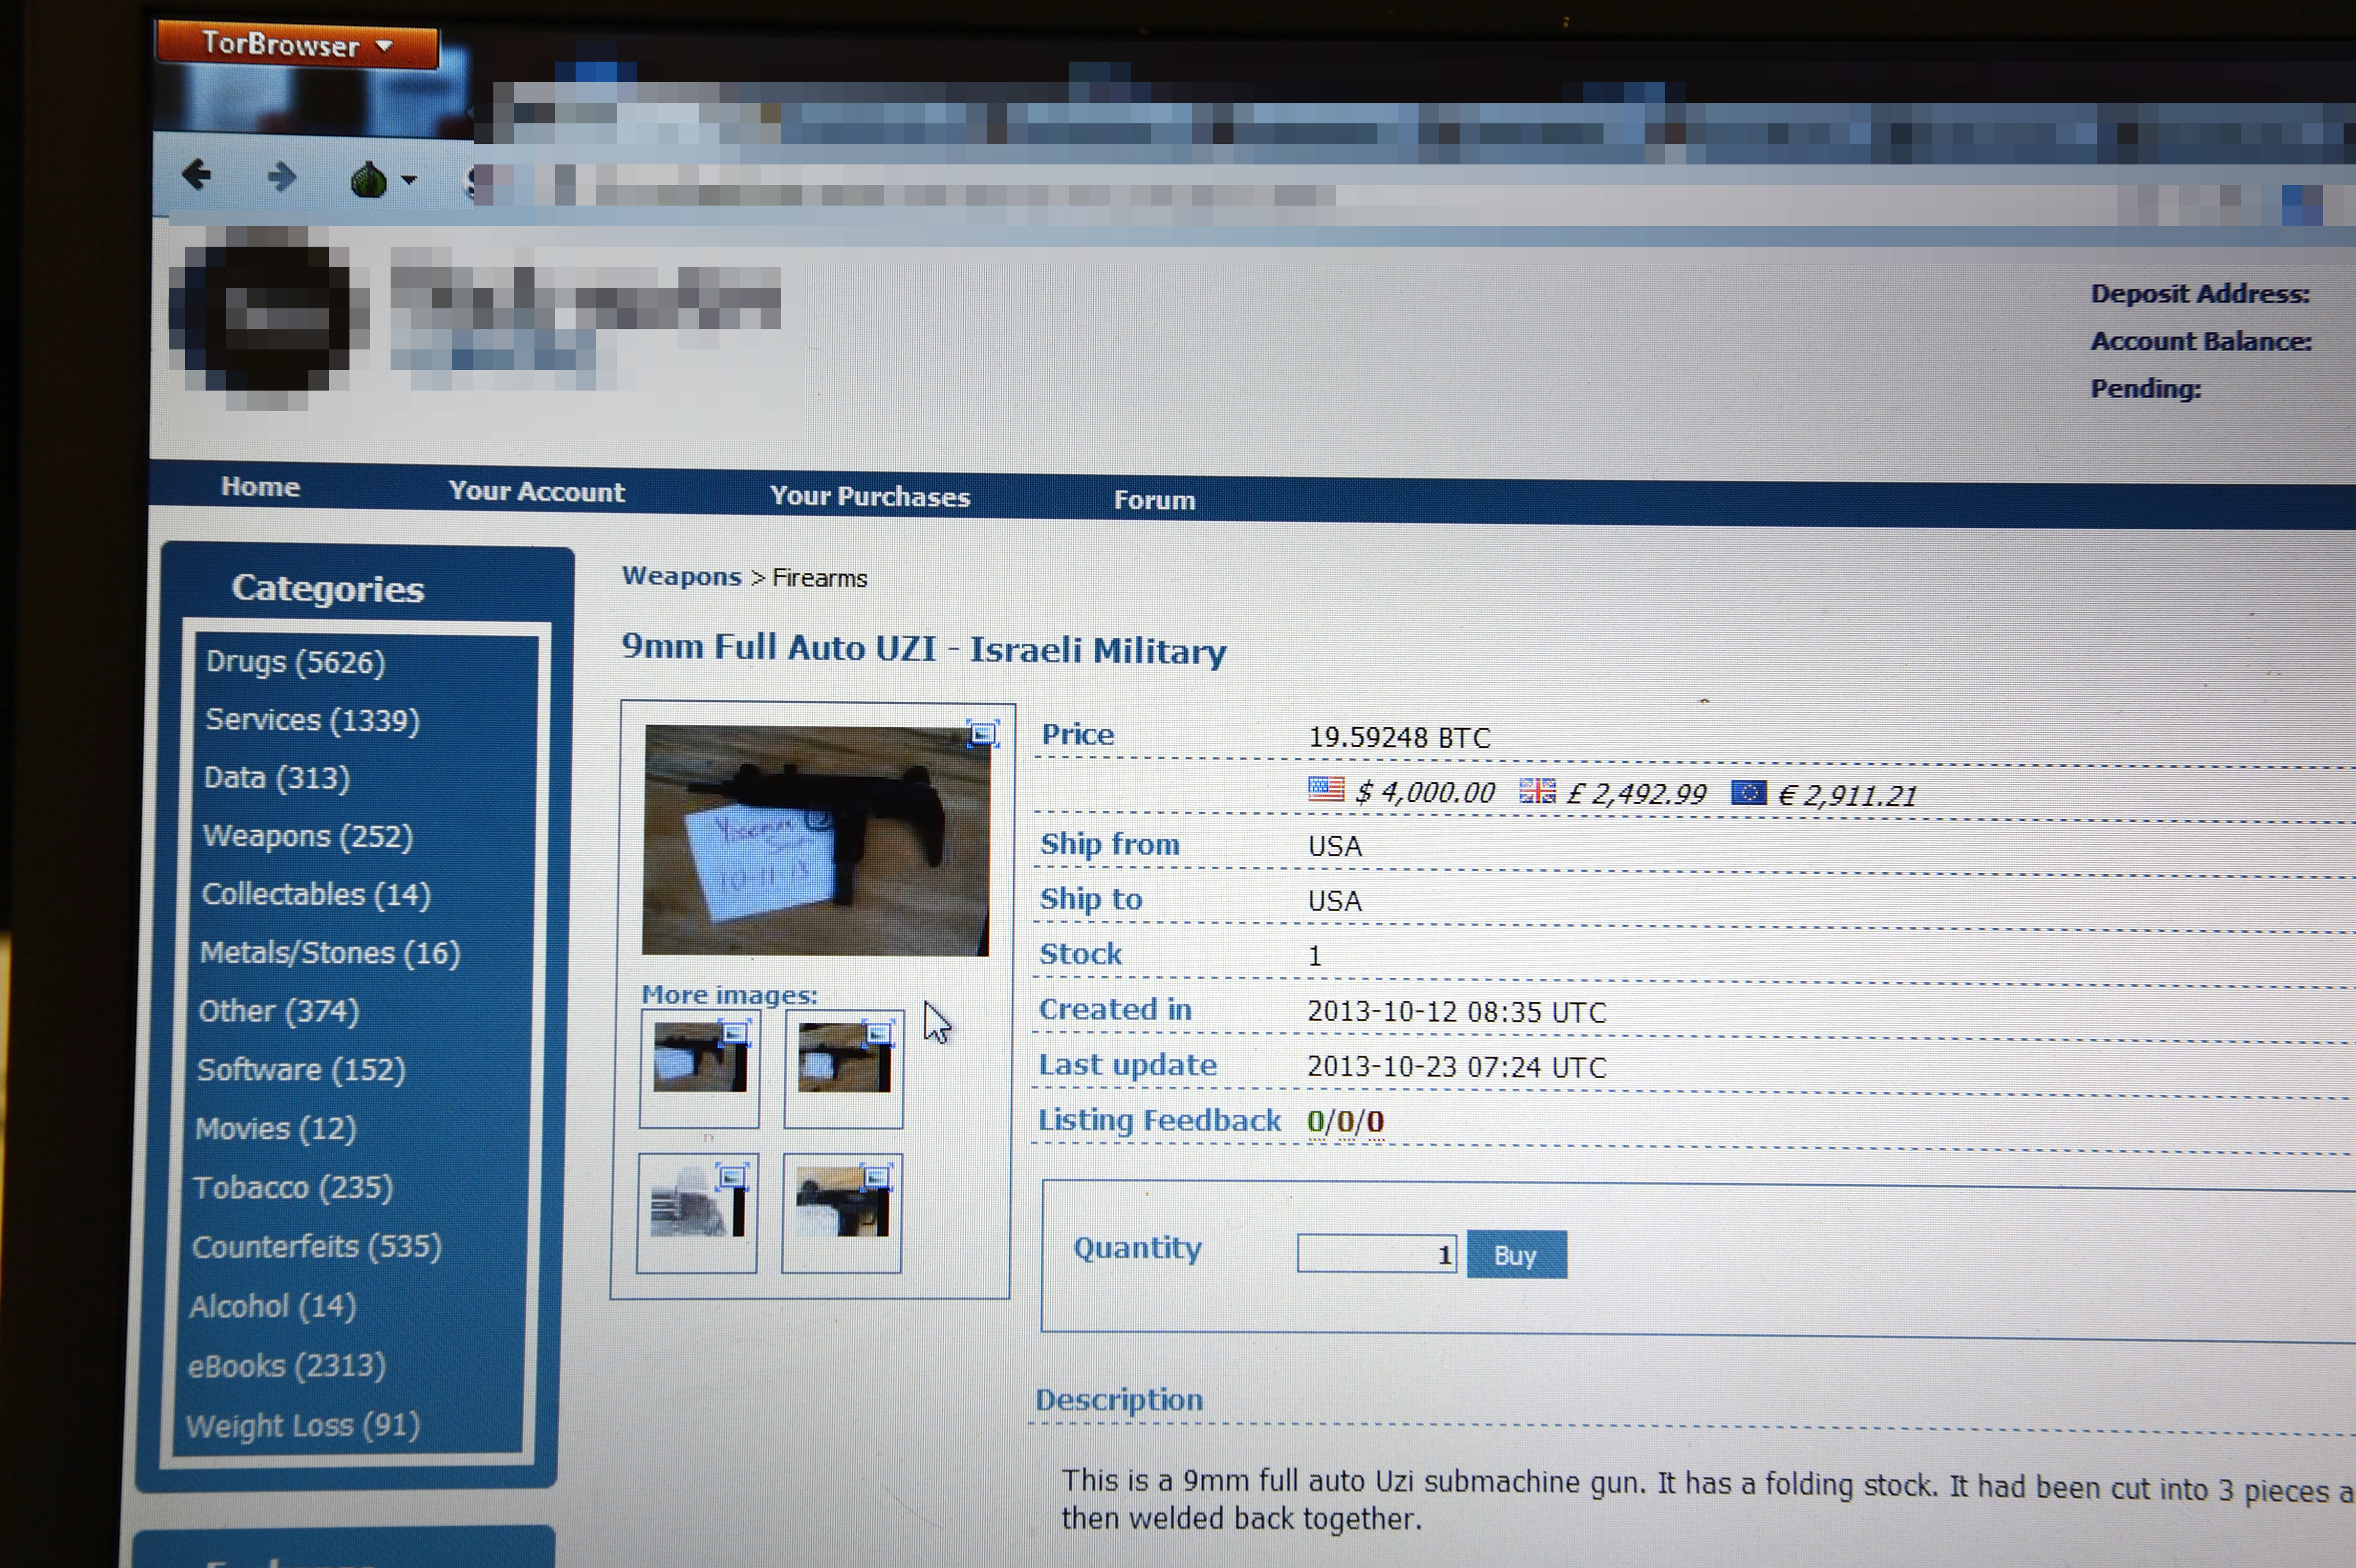Open the Forum menu item

1154,500
